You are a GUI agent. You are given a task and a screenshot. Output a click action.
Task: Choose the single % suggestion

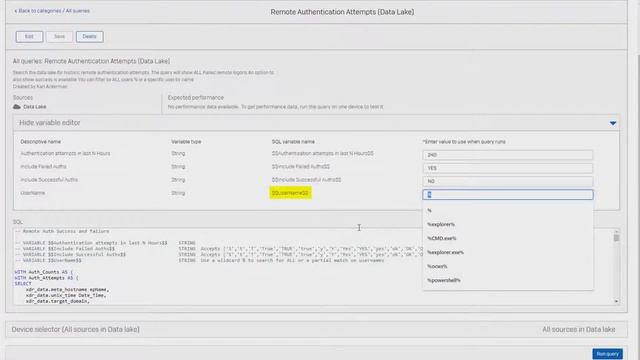coord(508,211)
